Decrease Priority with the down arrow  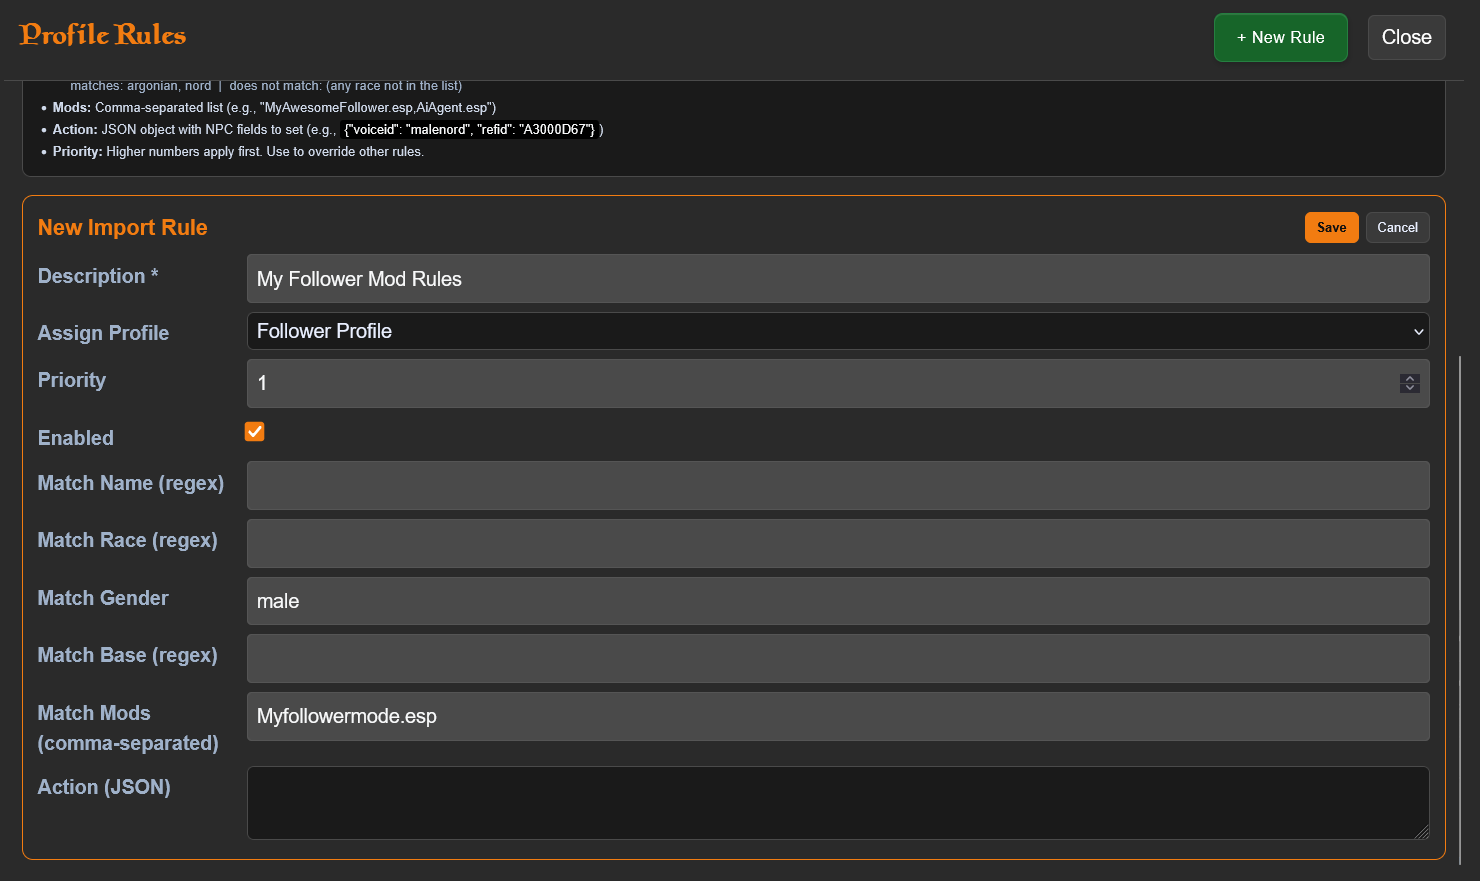(x=1410, y=388)
